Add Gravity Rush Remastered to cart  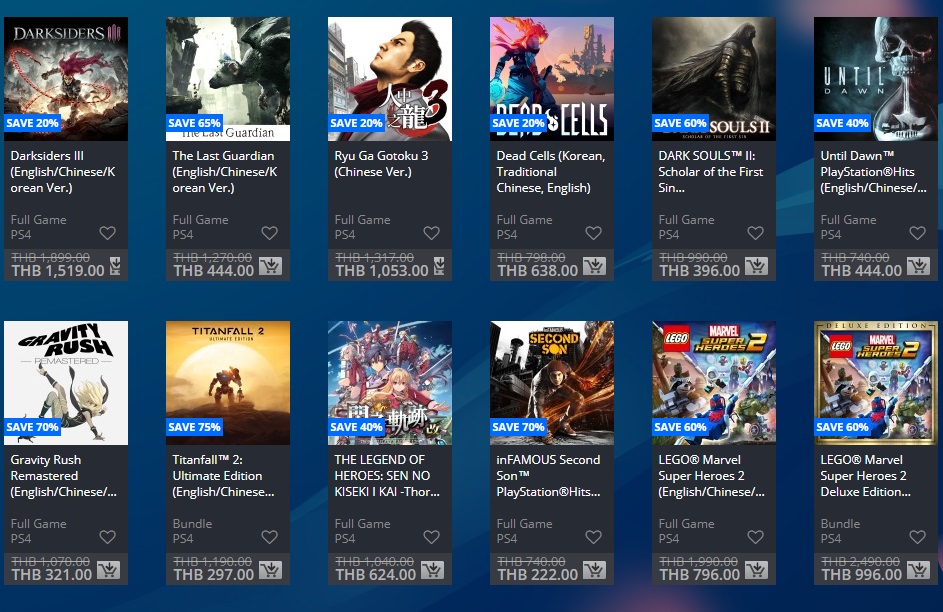pyautogui.click(x=109, y=570)
